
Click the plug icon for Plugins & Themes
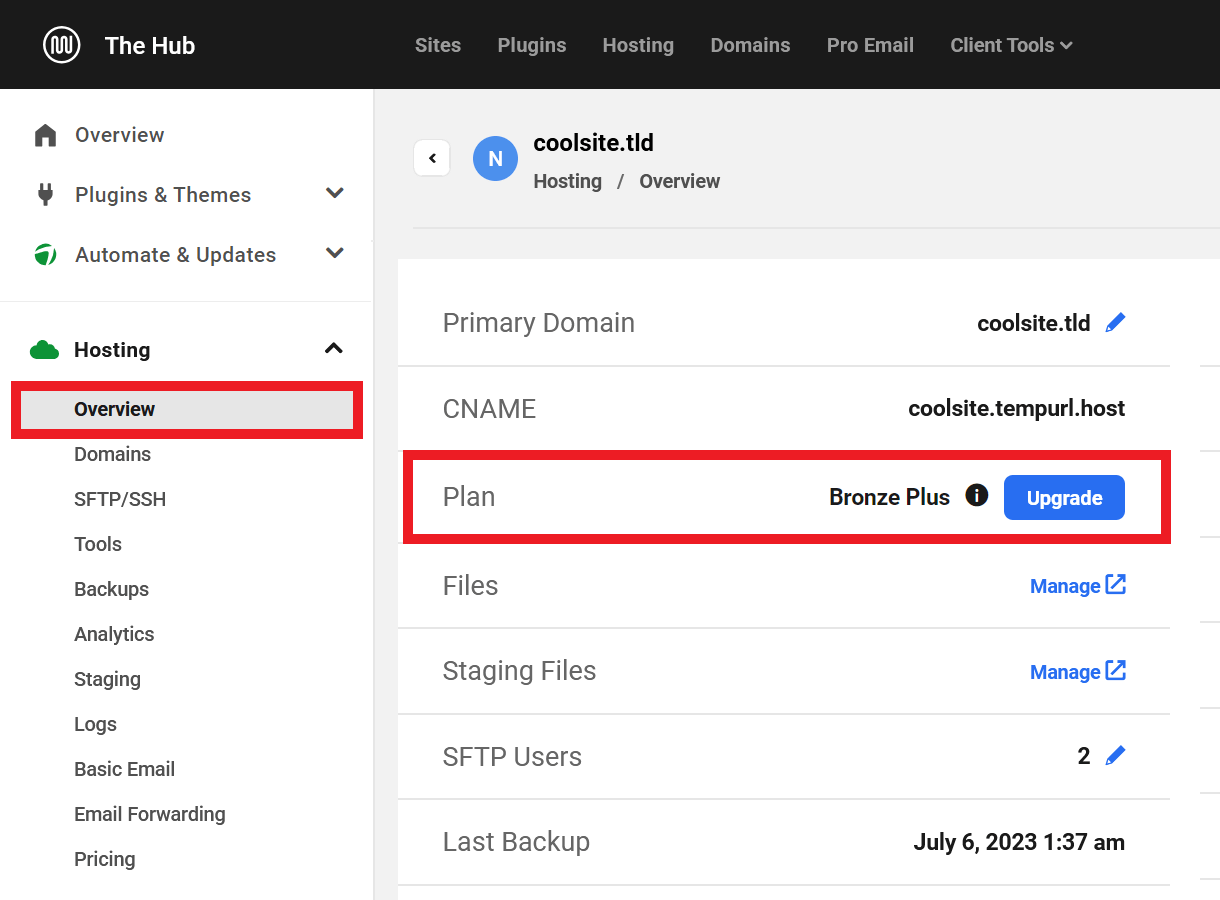pyautogui.click(x=45, y=195)
